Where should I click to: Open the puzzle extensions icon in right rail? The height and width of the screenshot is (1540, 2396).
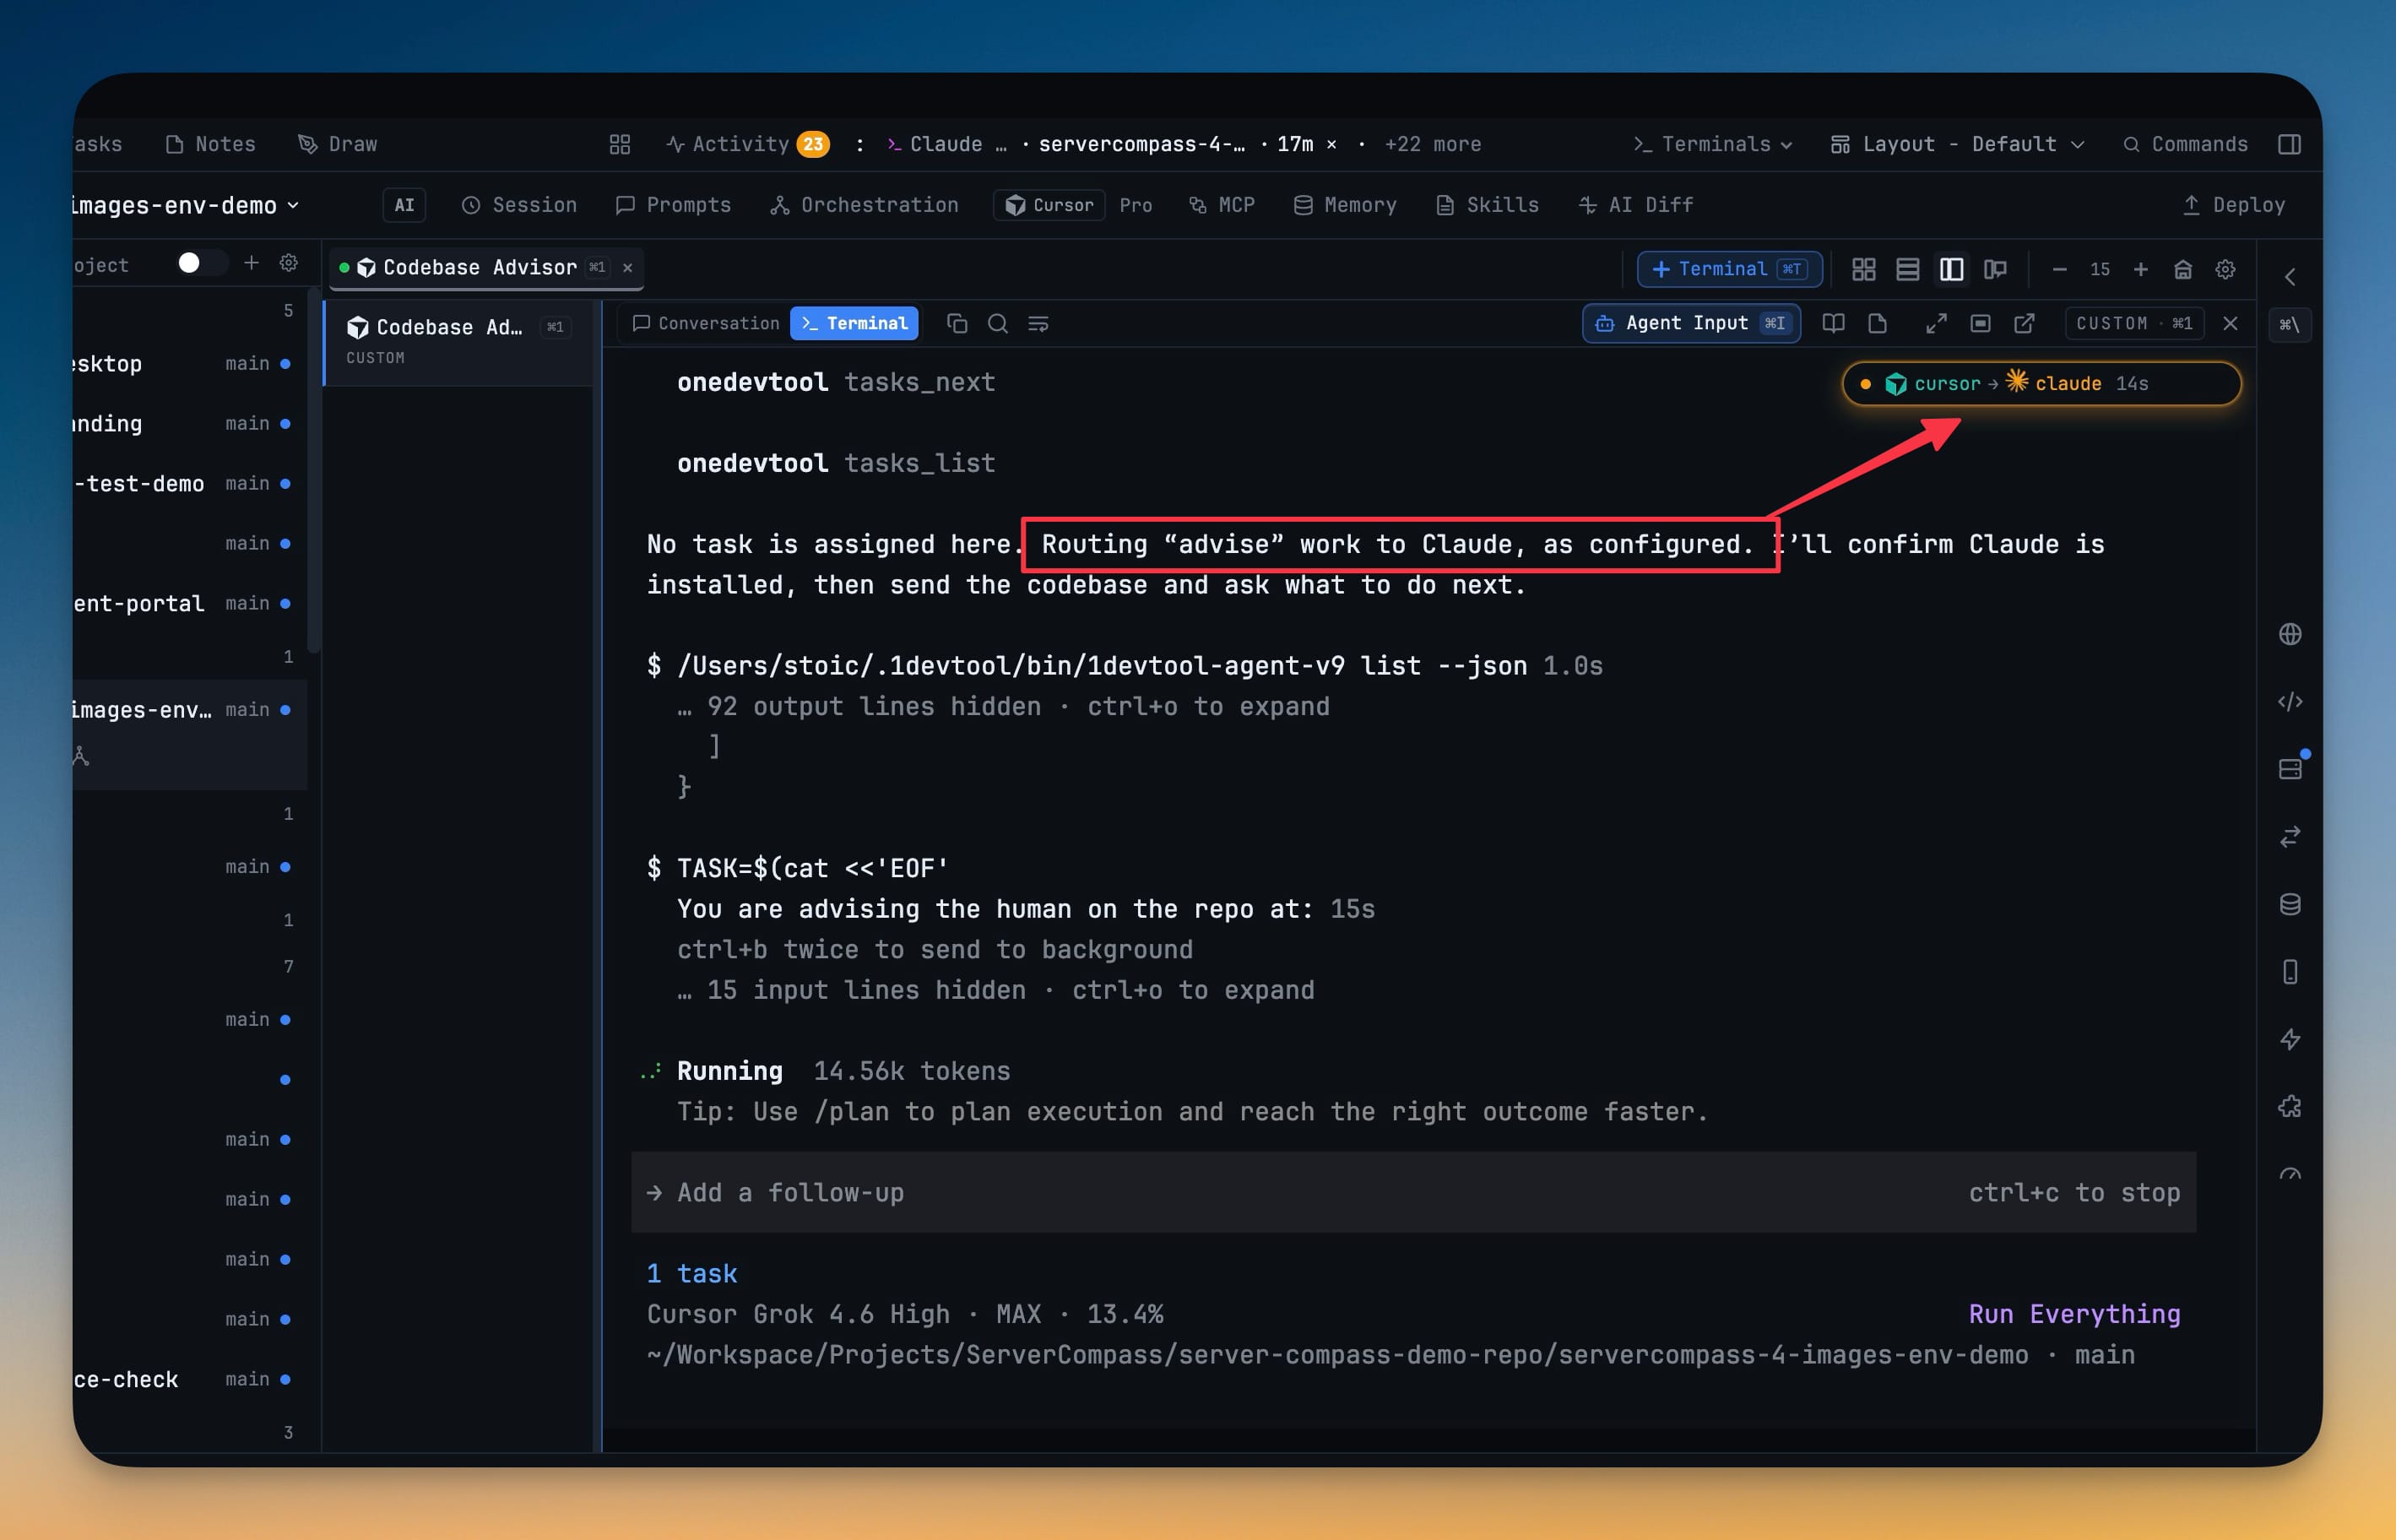coord(2290,1106)
